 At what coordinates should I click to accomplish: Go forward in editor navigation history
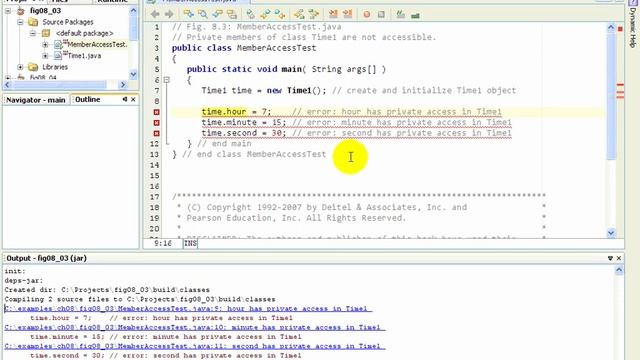pyautogui.click(x=169, y=14)
